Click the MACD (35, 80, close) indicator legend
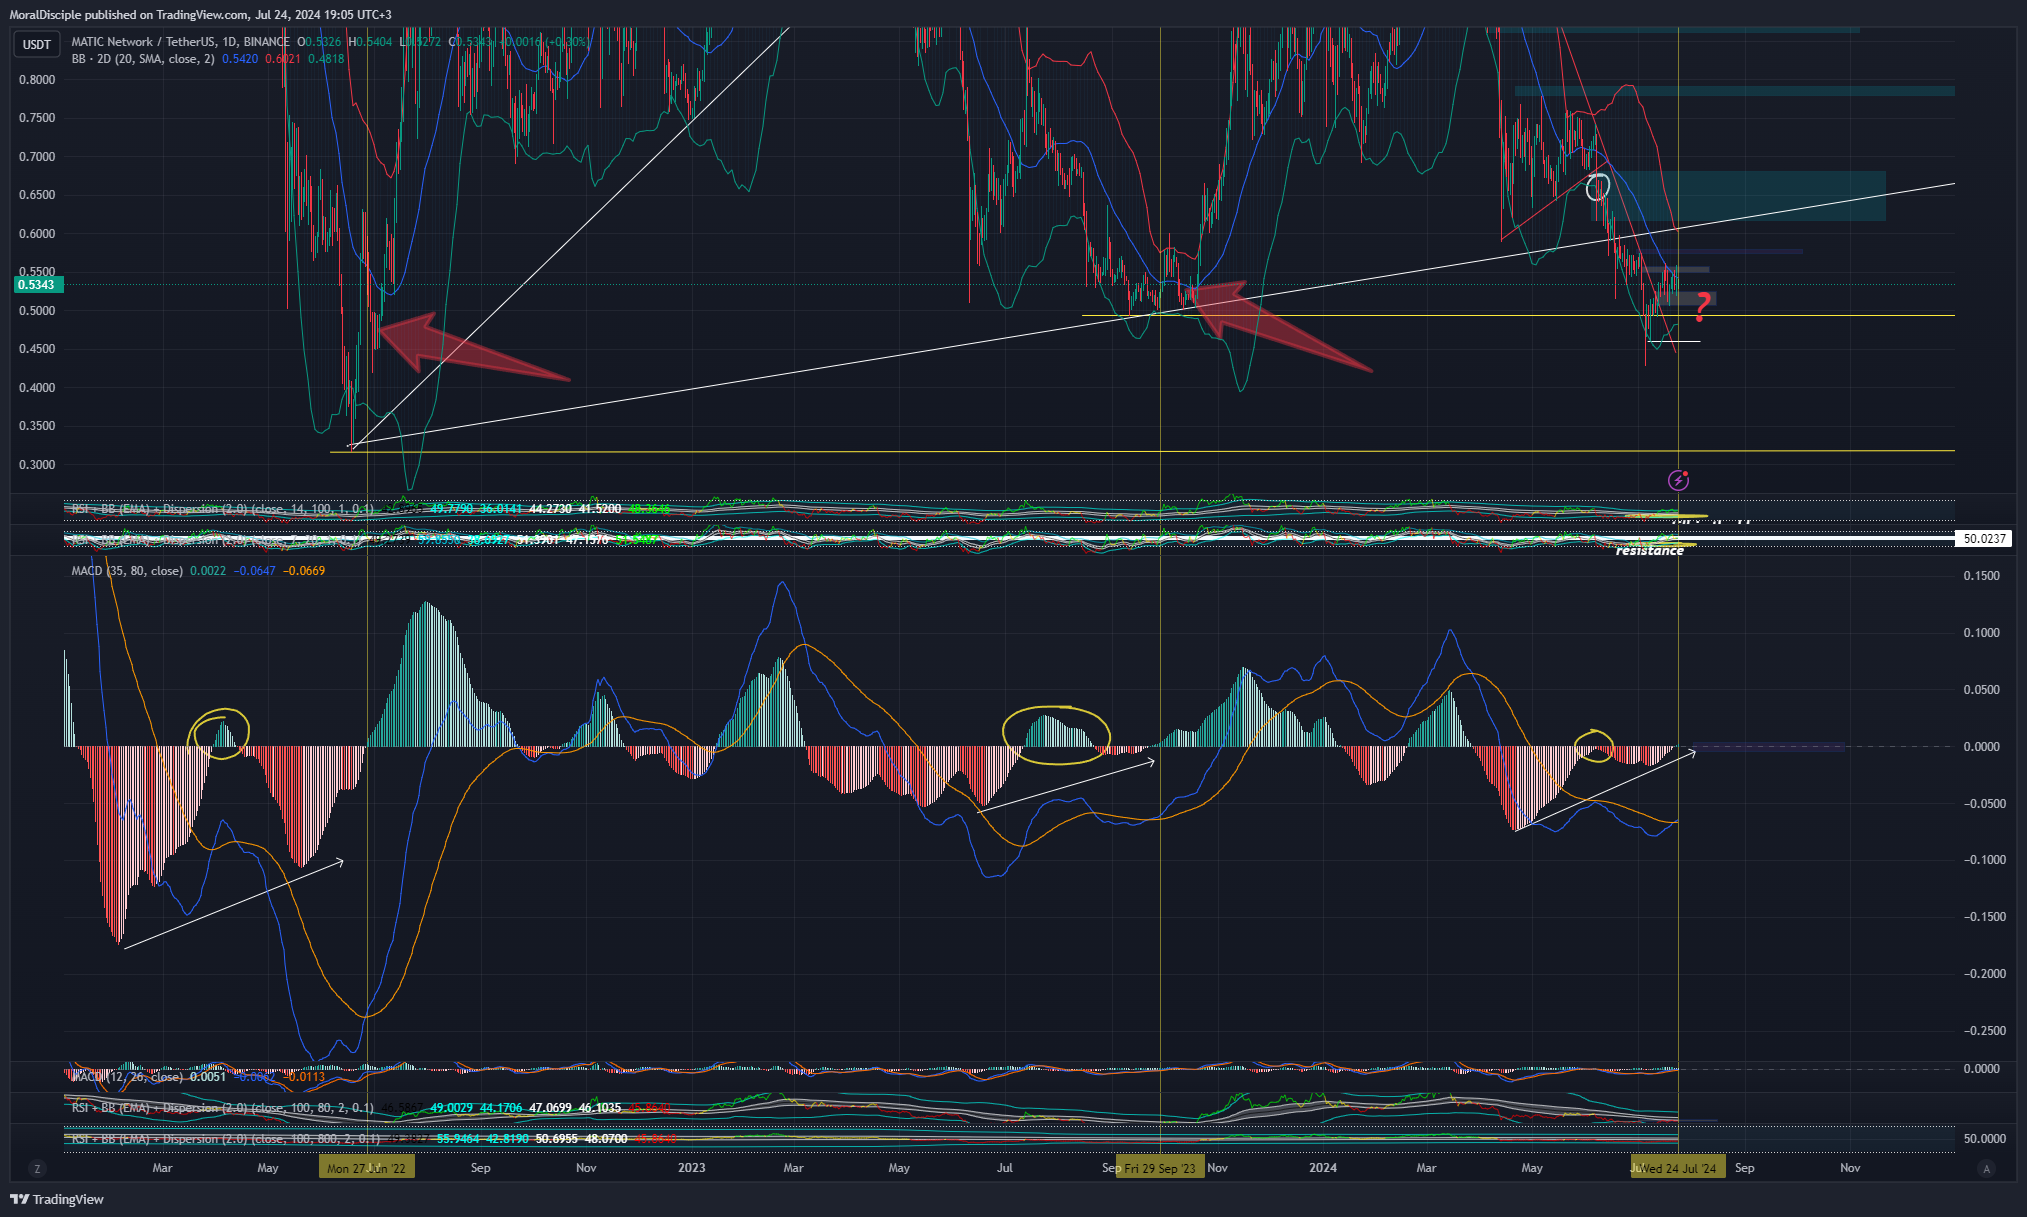 (127, 571)
